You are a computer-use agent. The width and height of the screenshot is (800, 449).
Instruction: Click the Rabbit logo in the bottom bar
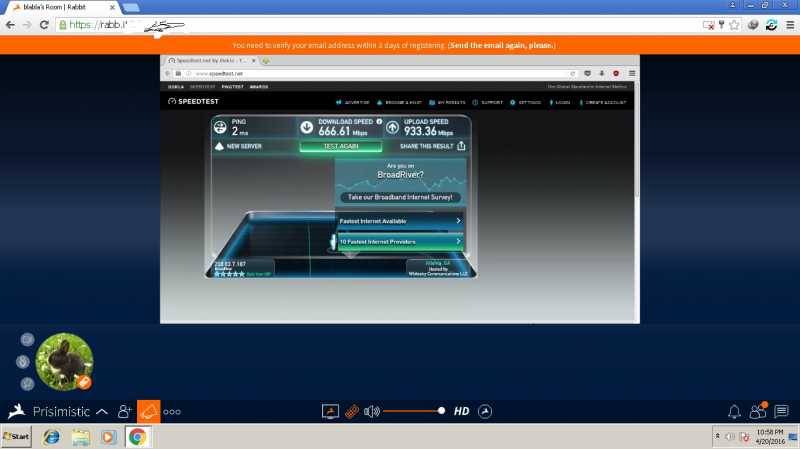pos(17,411)
